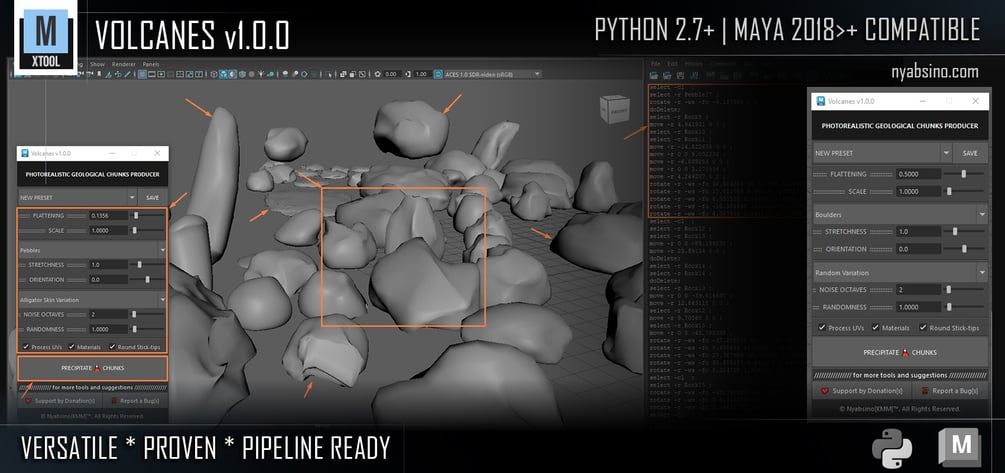
Task: Click PRECIPITATE CHUNKS in the Pebbles window
Action: click(93, 369)
